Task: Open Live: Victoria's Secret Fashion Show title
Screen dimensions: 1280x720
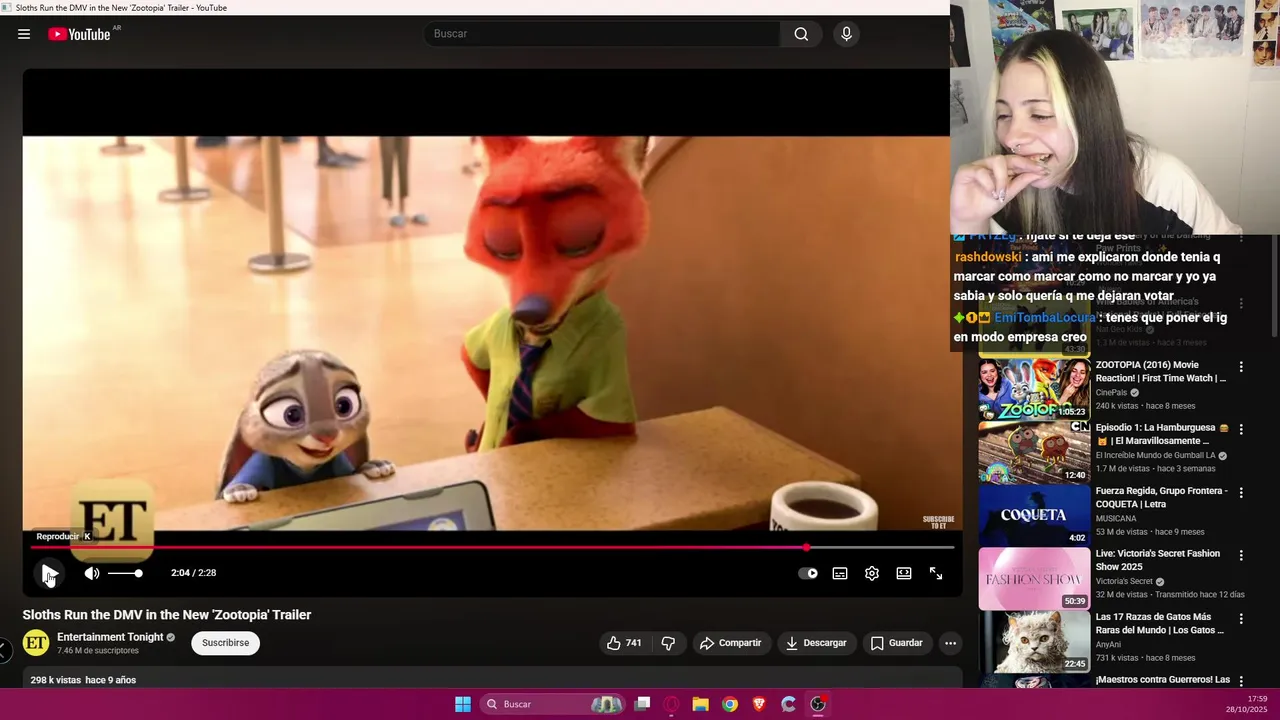Action: click(1158, 560)
